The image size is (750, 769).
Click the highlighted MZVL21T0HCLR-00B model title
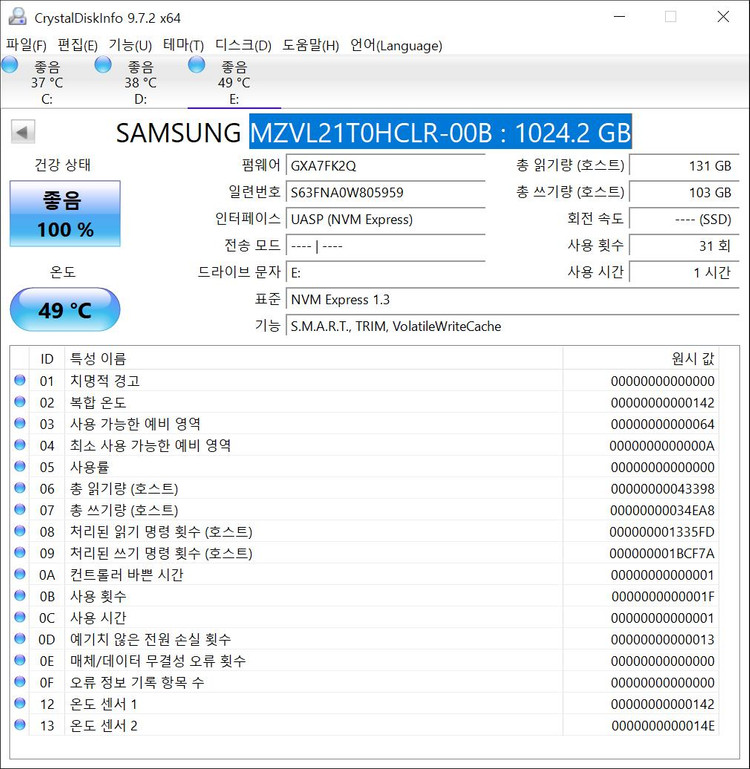(440, 132)
